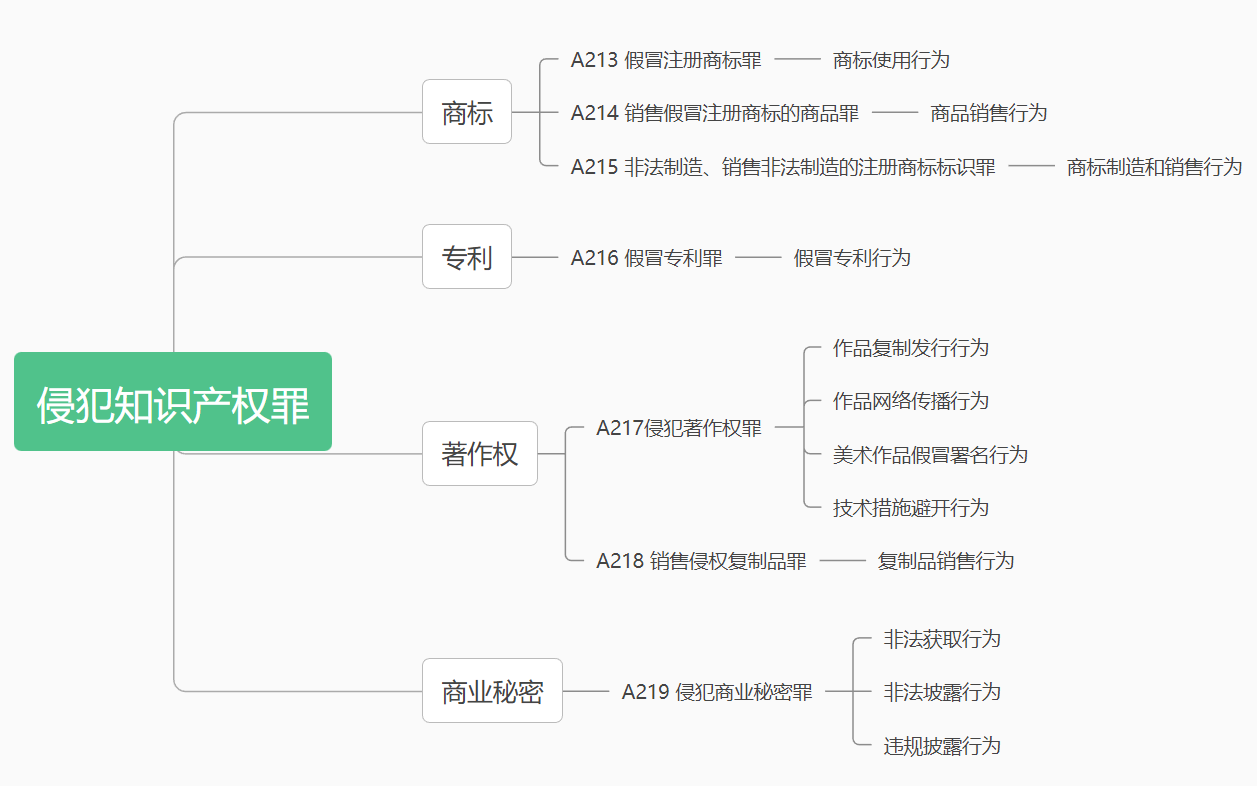The width and height of the screenshot is (1257, 786).
Task: Click the A217侵犯著作权罪 node
Action: 679,428
